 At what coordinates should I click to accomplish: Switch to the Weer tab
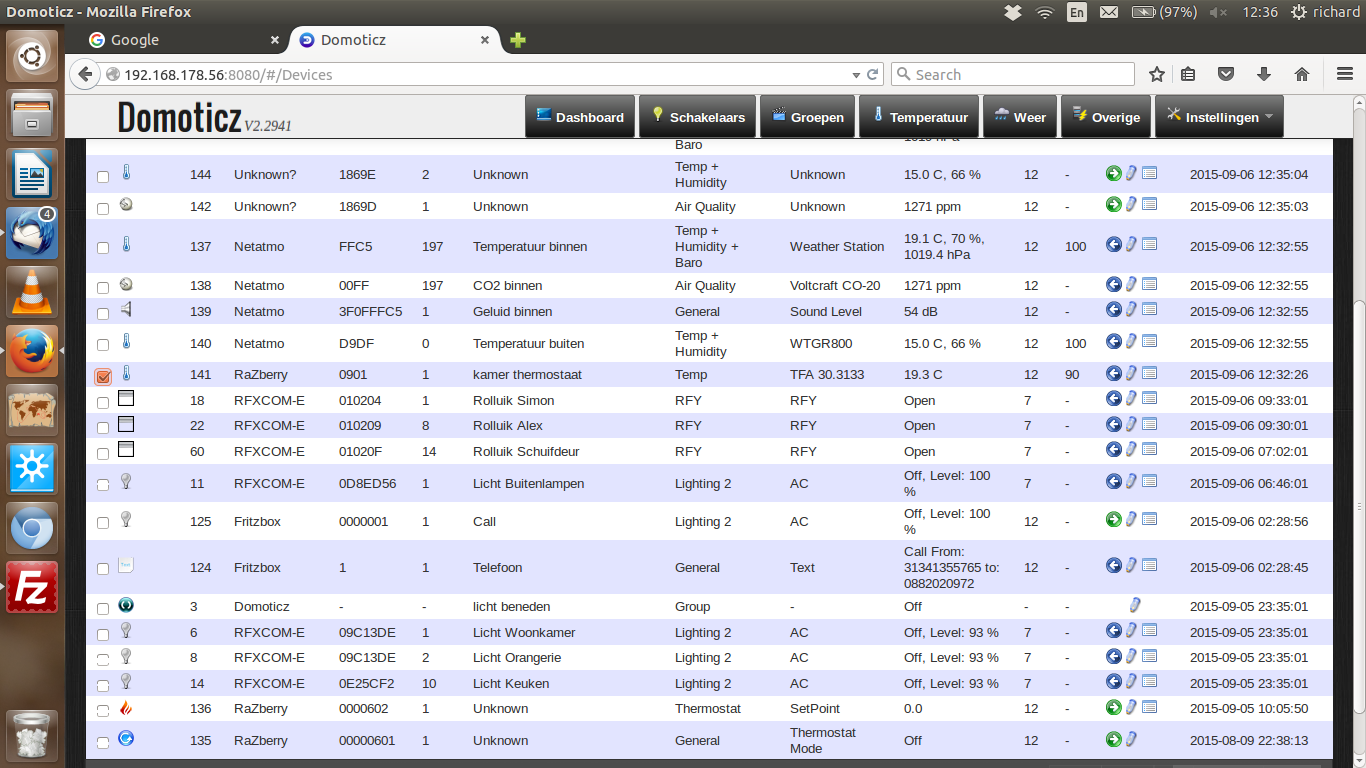(x=1020, y=117)
